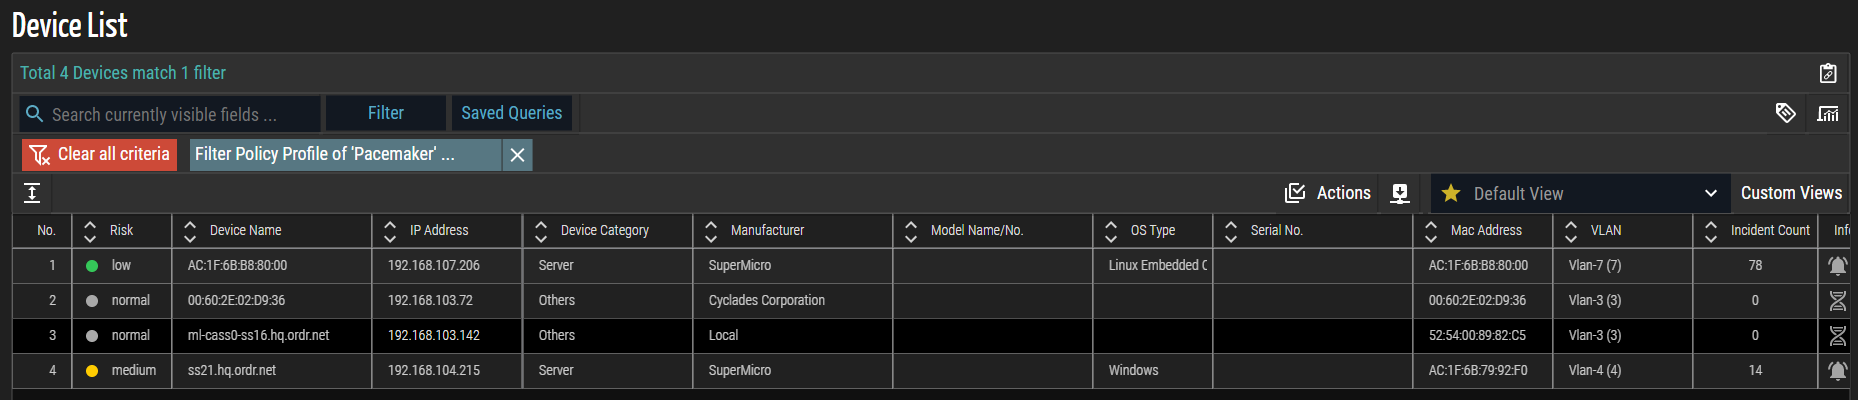Sort table by Risk column
The image size is (1858, 400).
90,231
